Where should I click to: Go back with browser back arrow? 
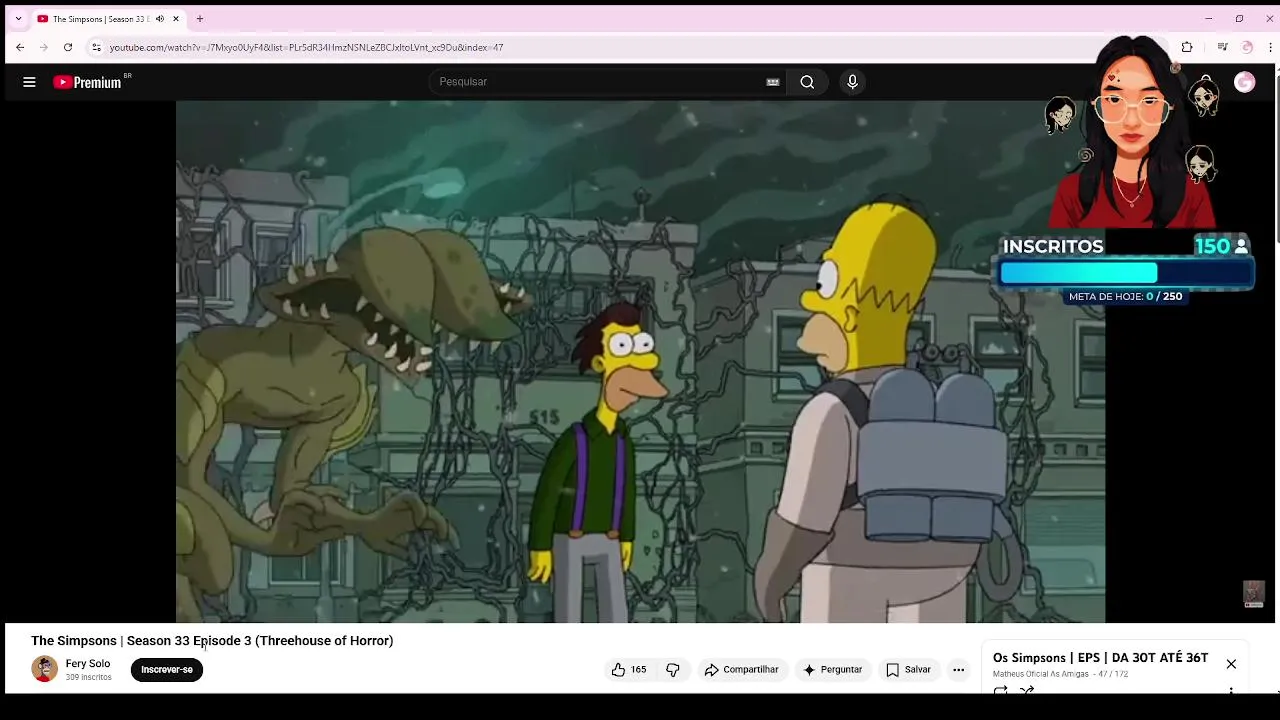pyautogui.click(x=20, y=47)
